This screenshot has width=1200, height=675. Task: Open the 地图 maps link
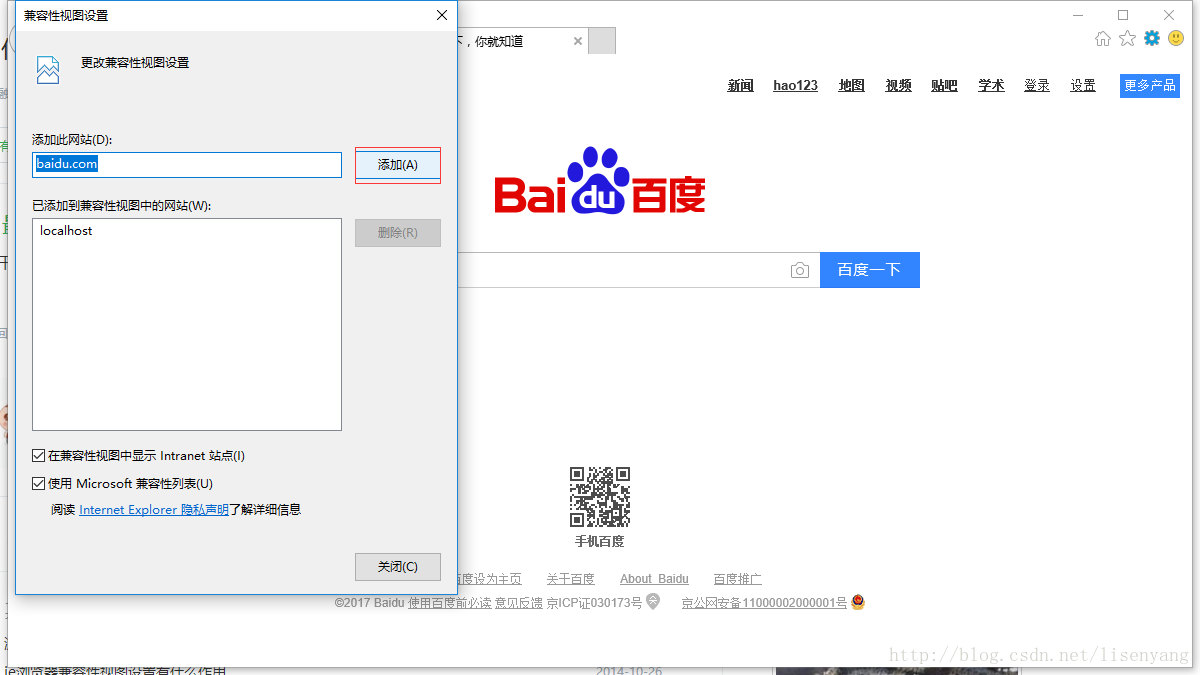[x=852, y=85]
